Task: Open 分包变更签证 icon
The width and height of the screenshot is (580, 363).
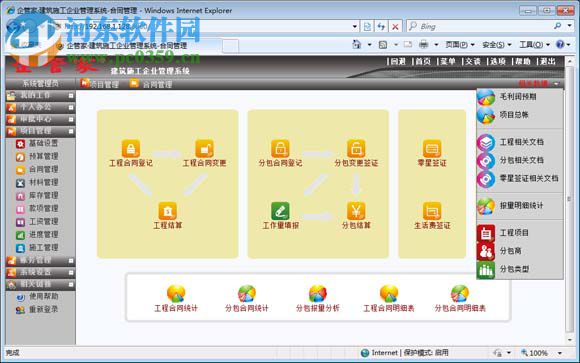Action: 356,148
